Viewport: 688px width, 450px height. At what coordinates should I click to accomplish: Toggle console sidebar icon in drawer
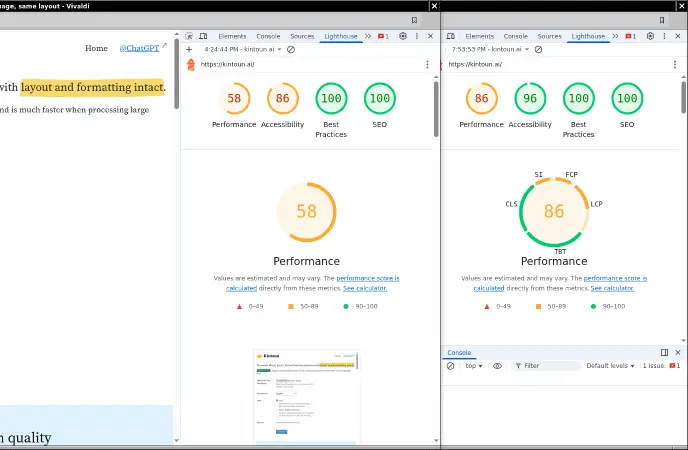(664, 353)
